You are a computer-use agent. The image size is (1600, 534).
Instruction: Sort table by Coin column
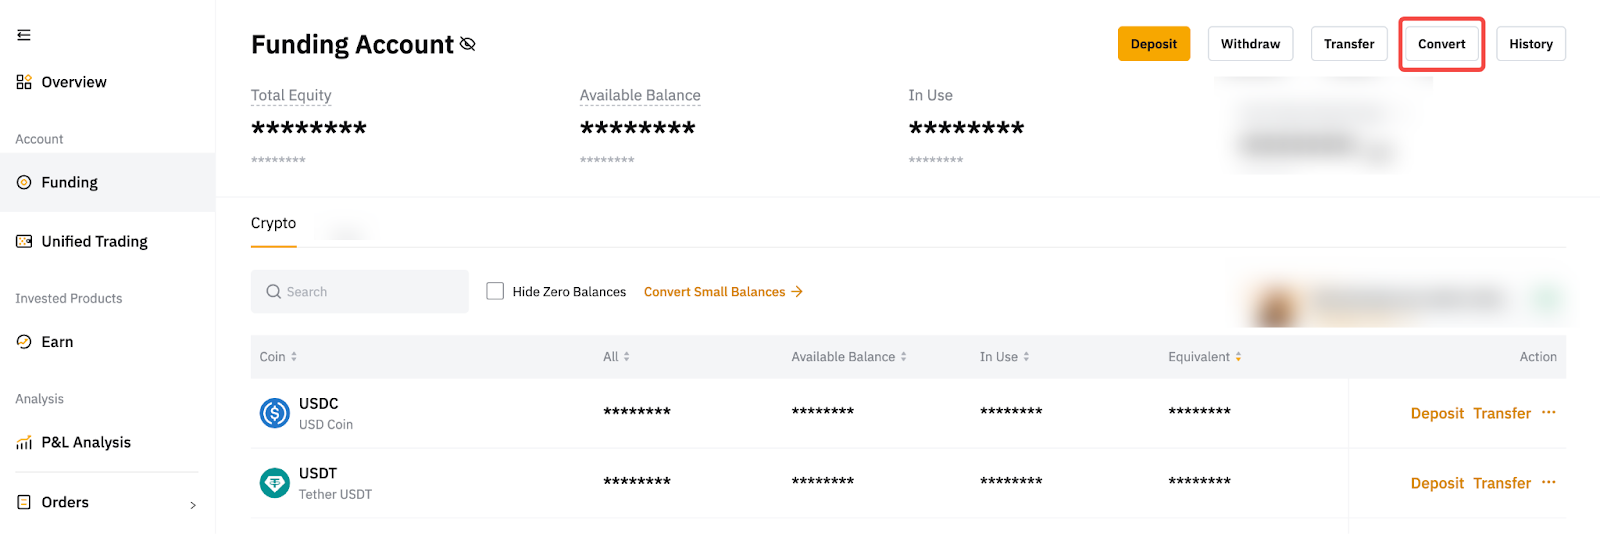[278, 357]
